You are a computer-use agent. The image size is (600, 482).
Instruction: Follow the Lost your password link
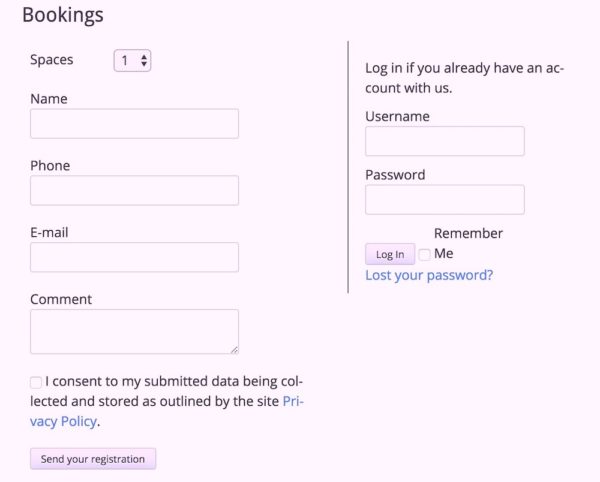(429, 275)
